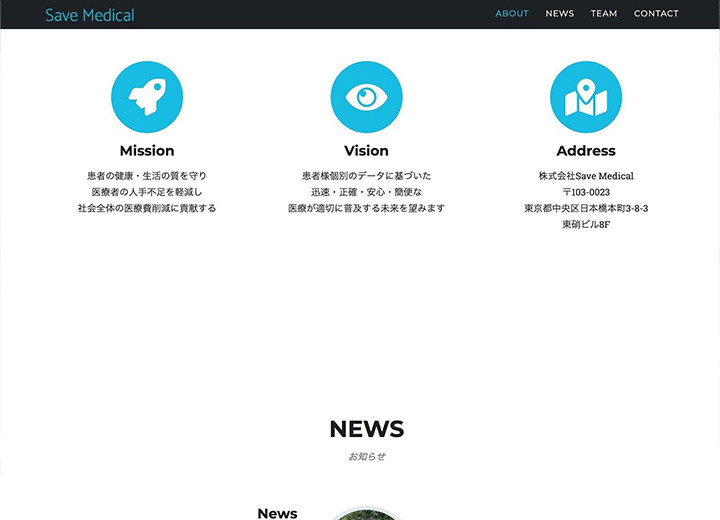
Task: Click the Save Medical logo in header
Action: click(90, 14)
